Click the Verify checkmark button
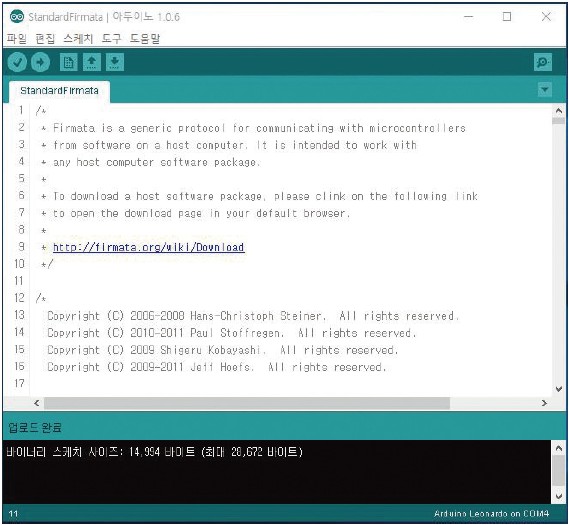 pyautogui.click(x=17, y=62)
